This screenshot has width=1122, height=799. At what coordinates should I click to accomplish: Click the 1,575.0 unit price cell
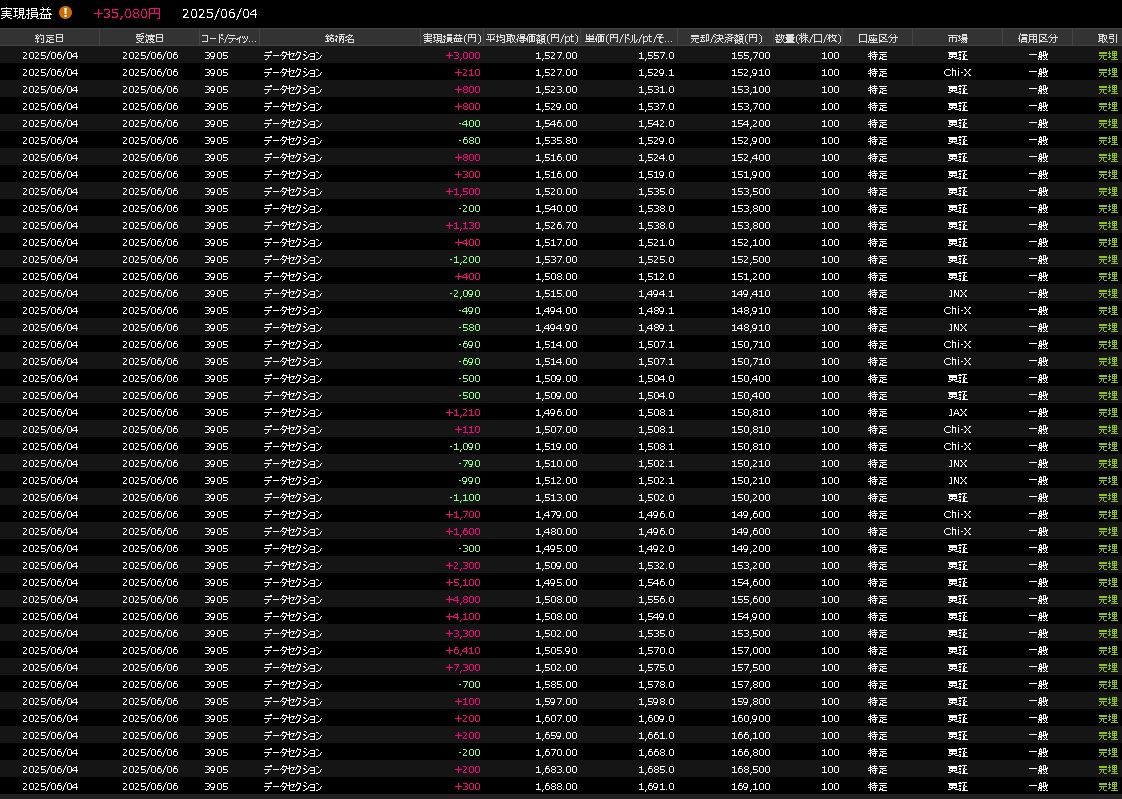click(655, 667)
